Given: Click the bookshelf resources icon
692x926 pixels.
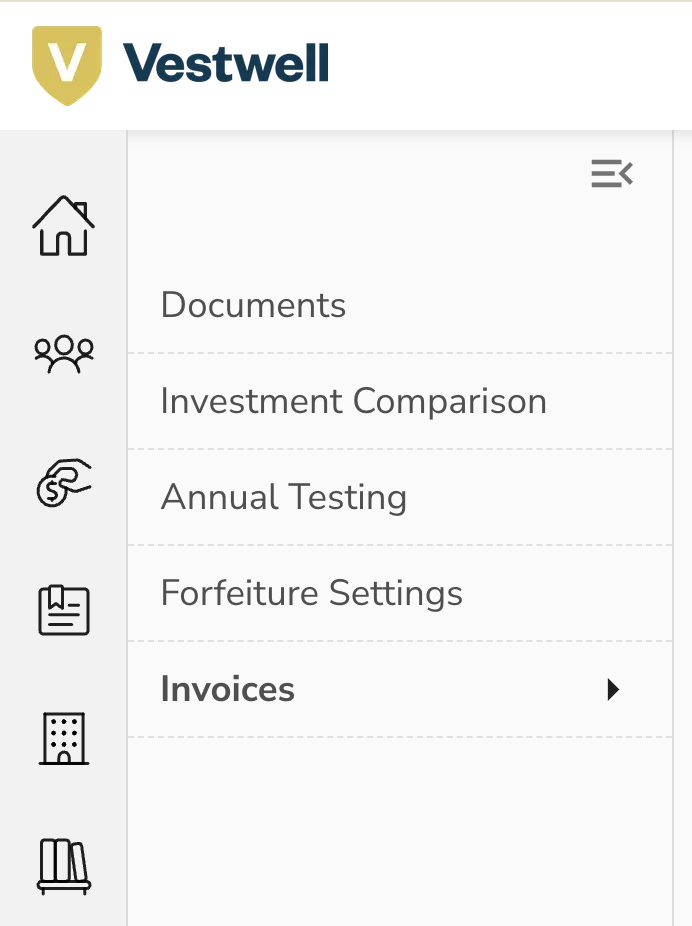Looking at the screenshot, I should tap(63, 867).
